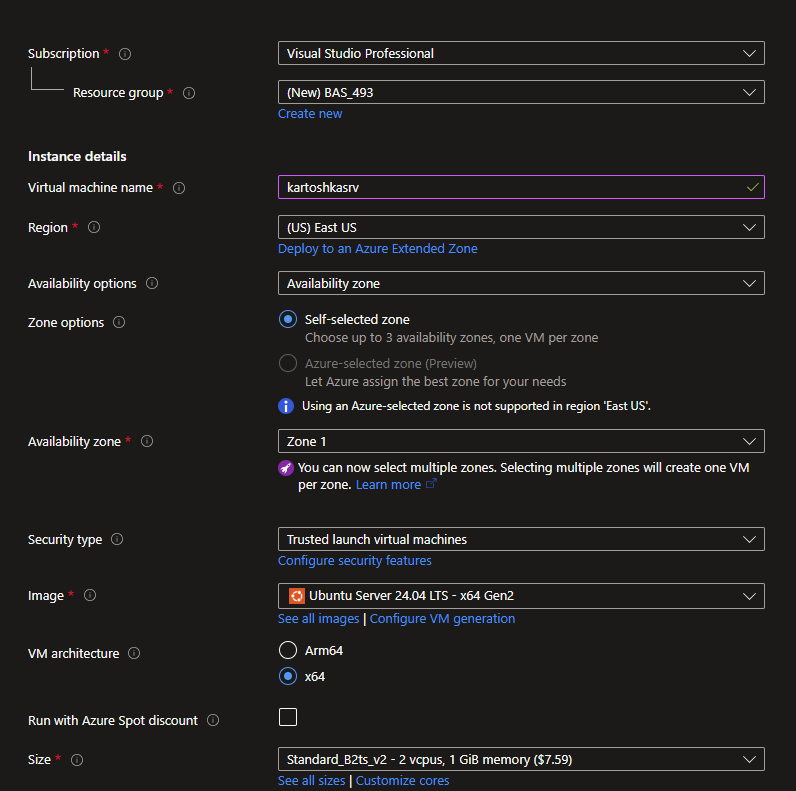Image resolution: width=796 pixels, height=791 pixels.
Task: Expand Availability options dropdown
Action: pos(521,283)
